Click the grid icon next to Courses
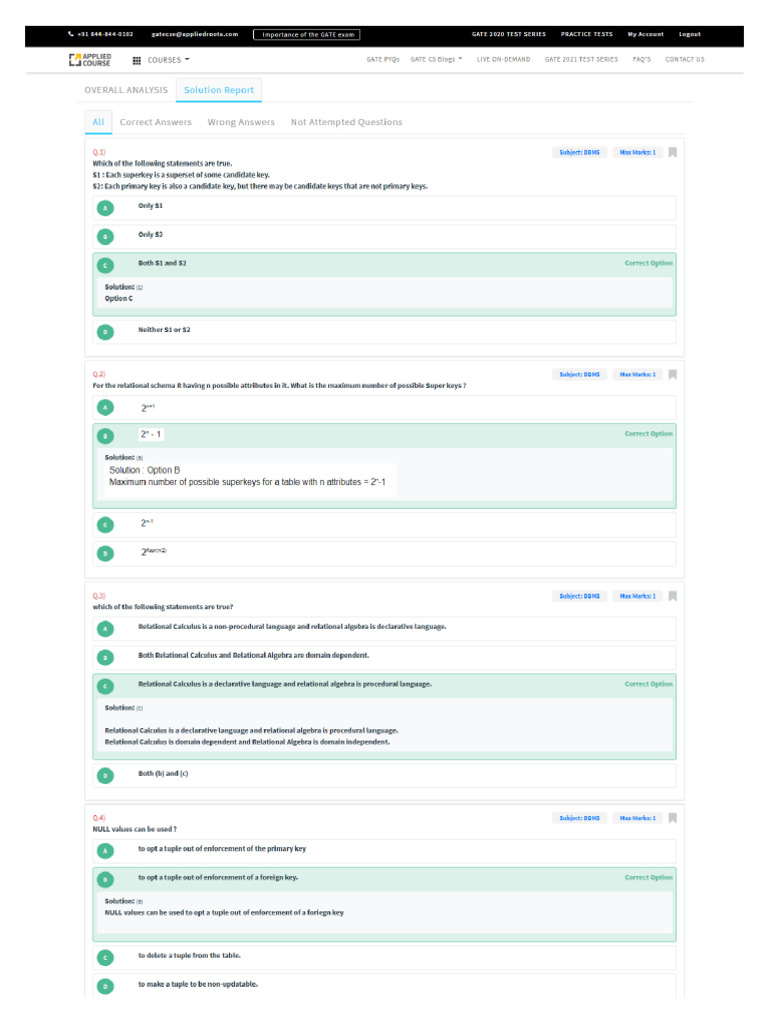This screenshot has height=1024, width=768. click(x=137, y=60)
